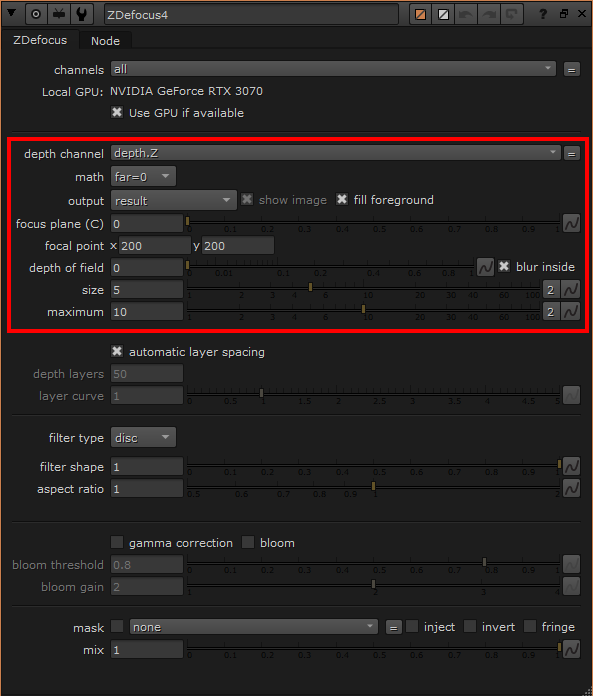Split the size value with button 2
The width and height of the screenshot is (593, 696).
point(550,290)
